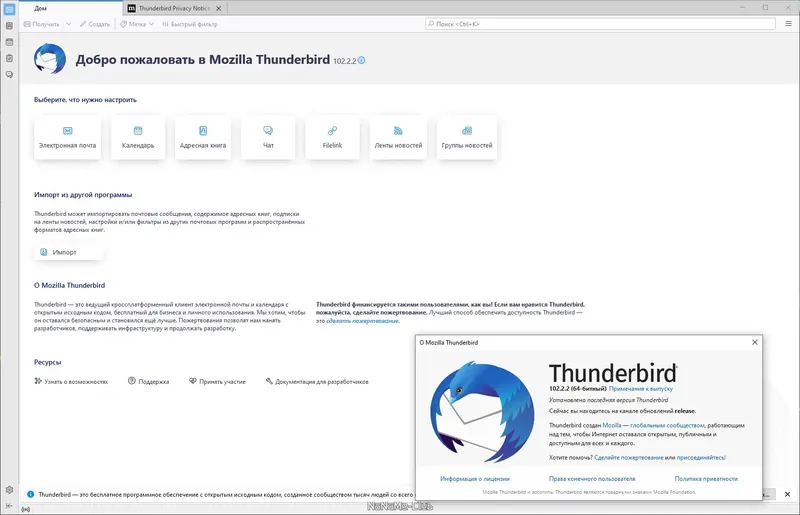Expand the Получить dropdown arrow
This screenshot has width=800, height=515.
point(68,24)
